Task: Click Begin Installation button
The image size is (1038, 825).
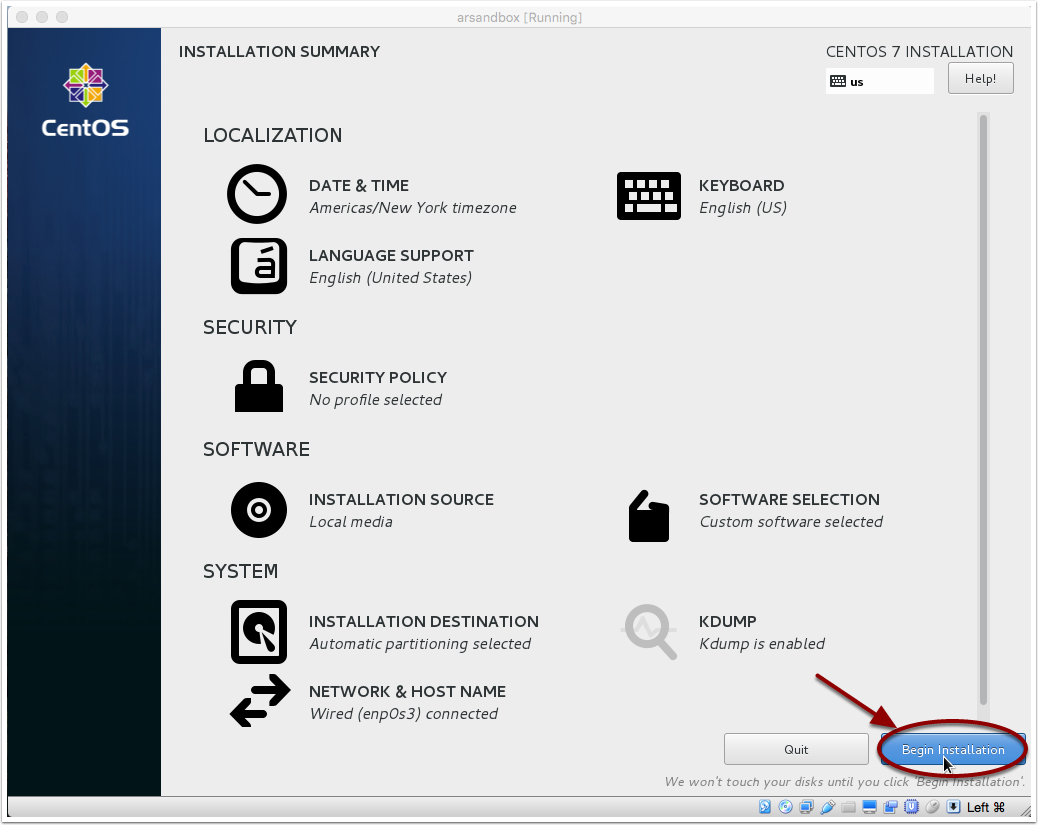Action: (x=953, y=750)
